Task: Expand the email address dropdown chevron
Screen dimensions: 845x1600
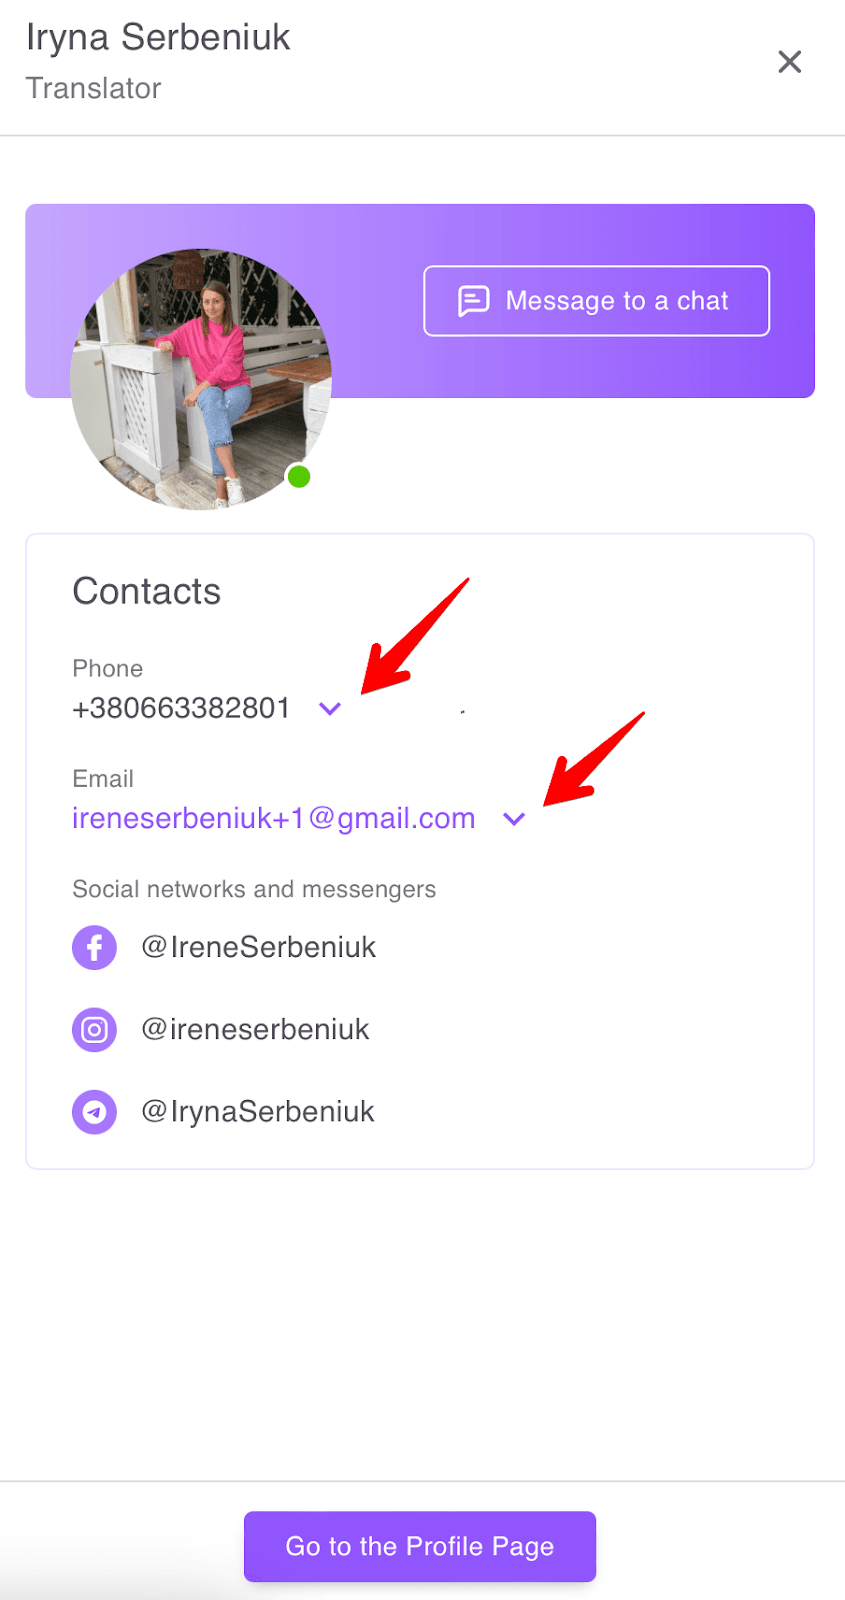Action: [514, 819]
